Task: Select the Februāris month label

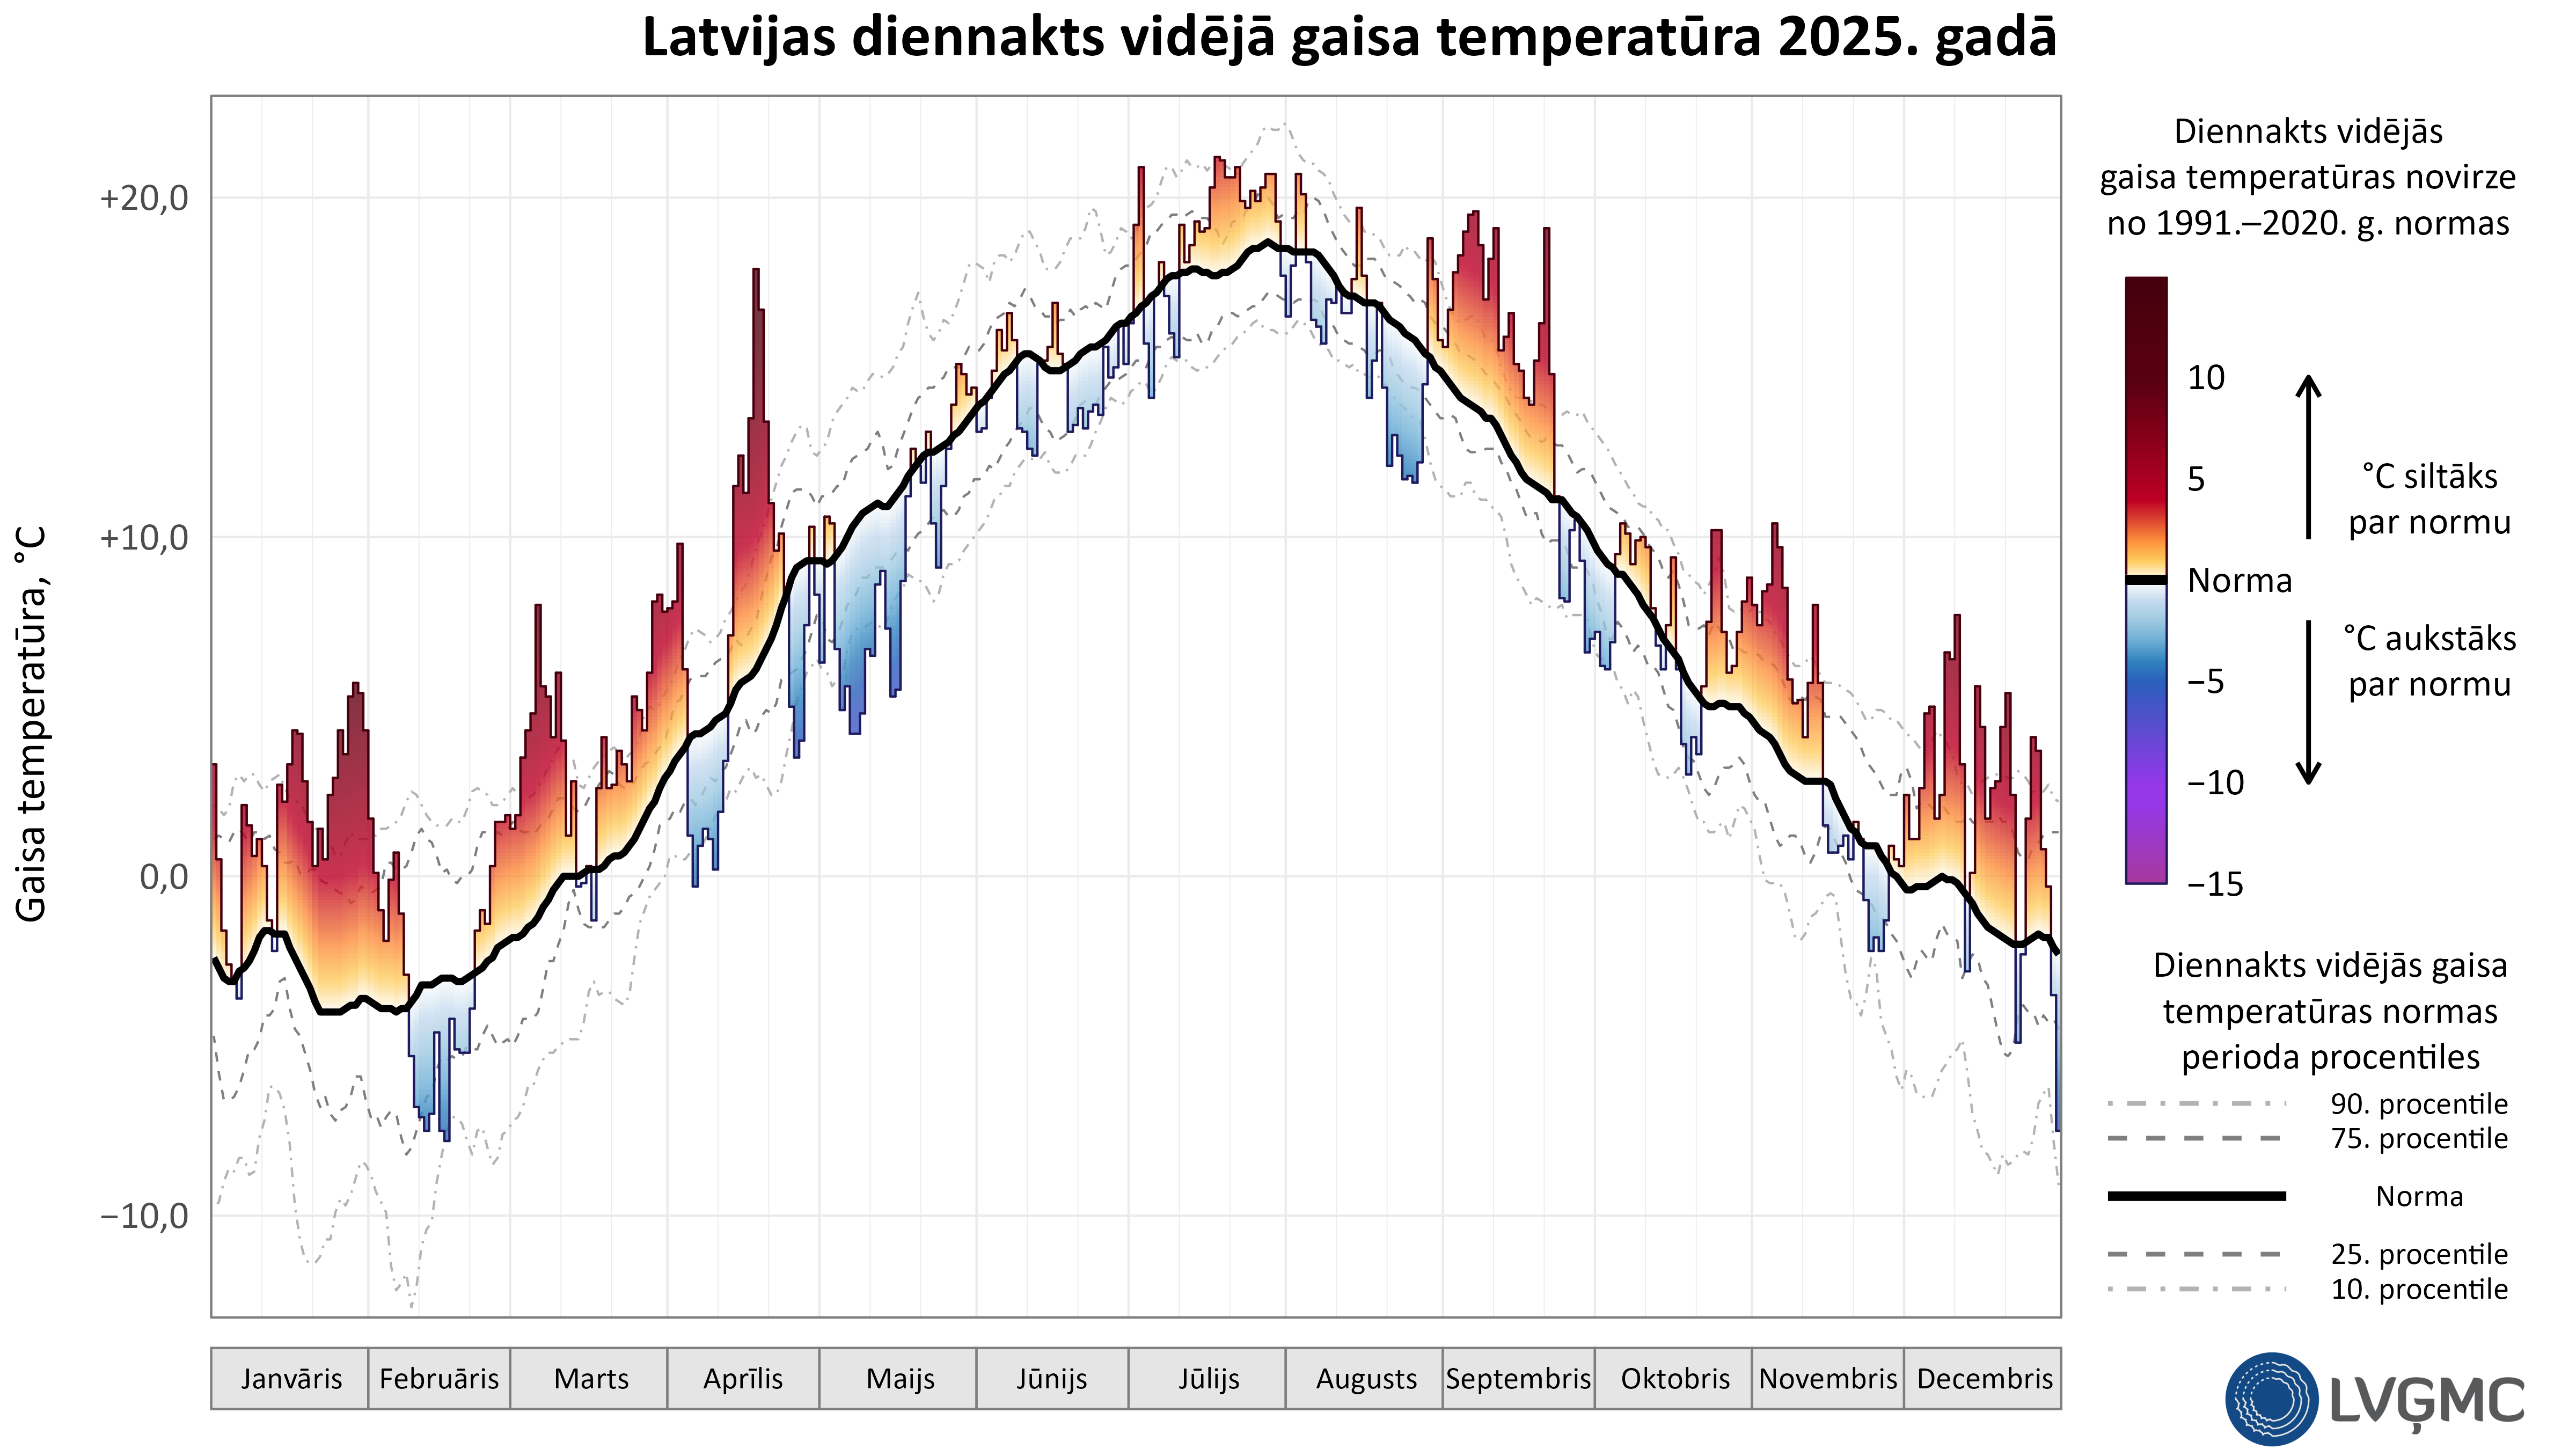Action: pyautogui.click(x=439, y=1378)
